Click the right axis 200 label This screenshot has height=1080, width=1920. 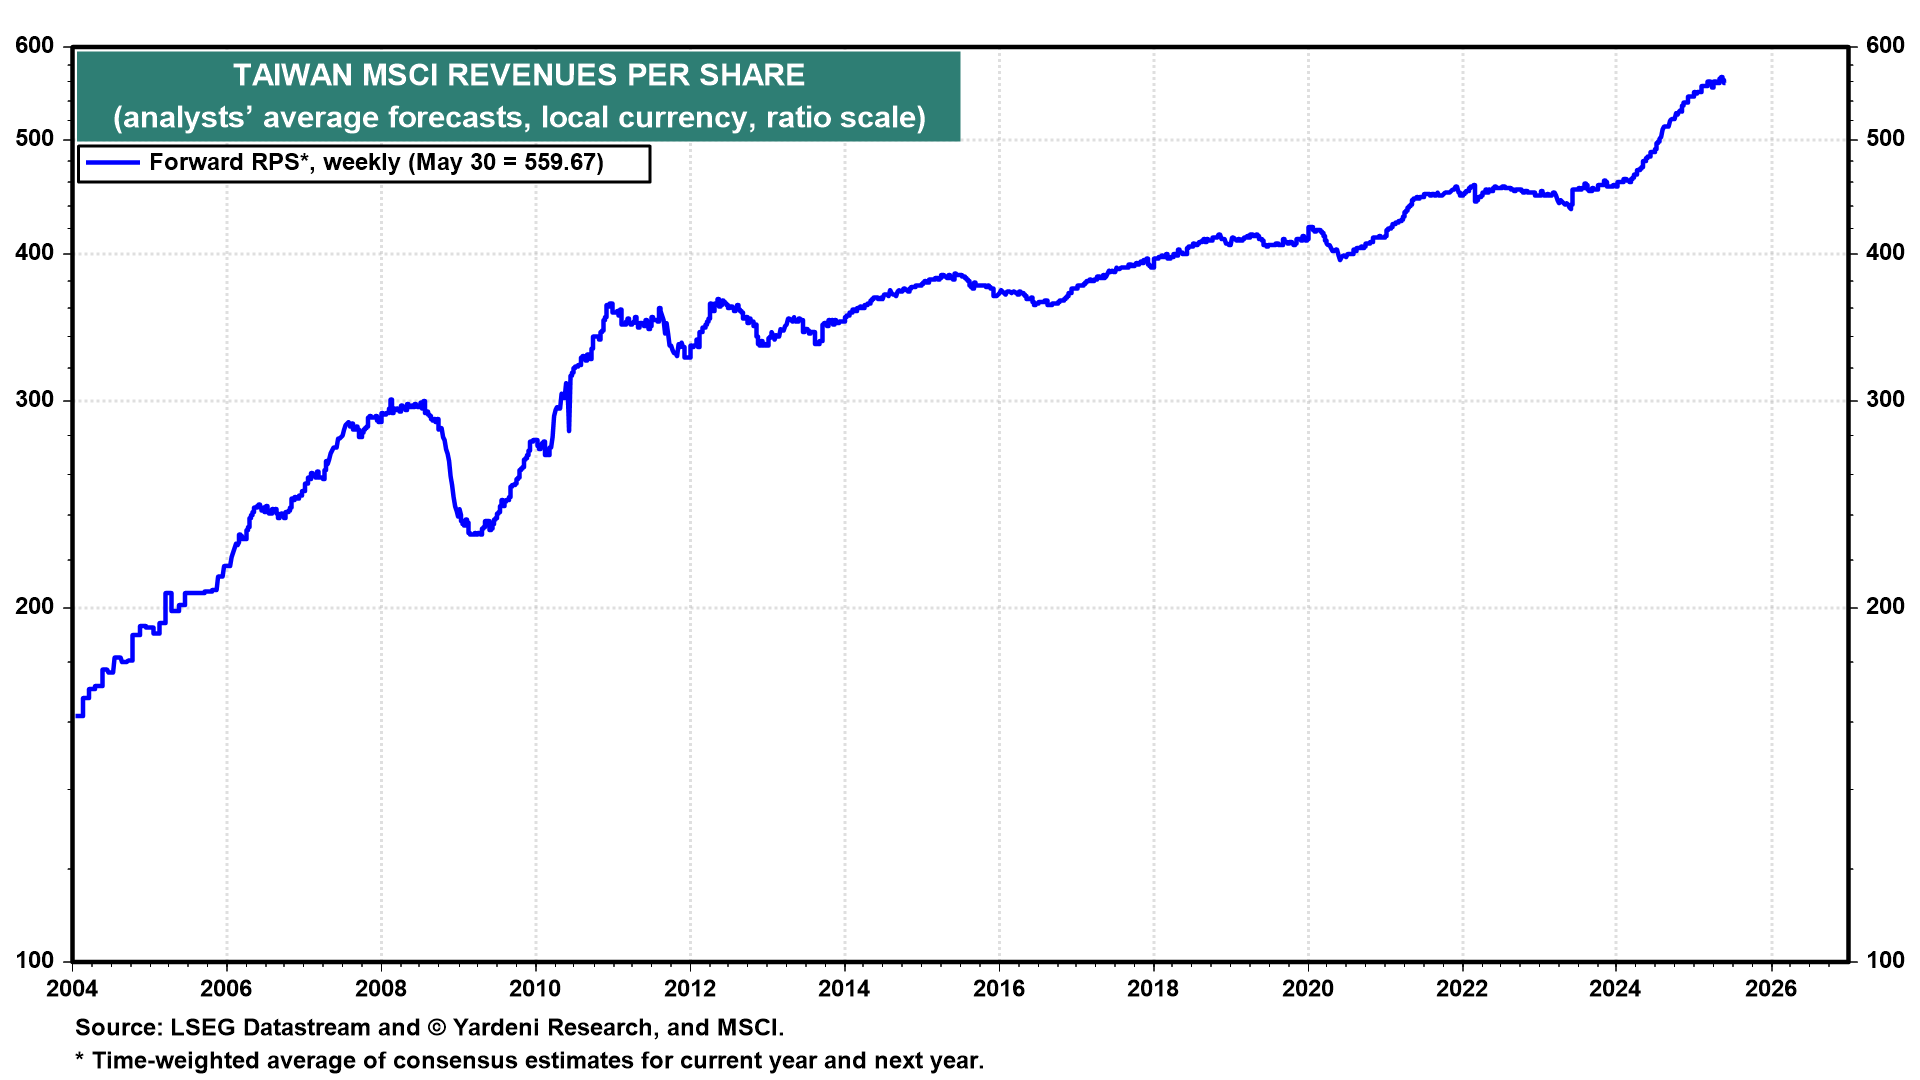[x=1885, y=607]
